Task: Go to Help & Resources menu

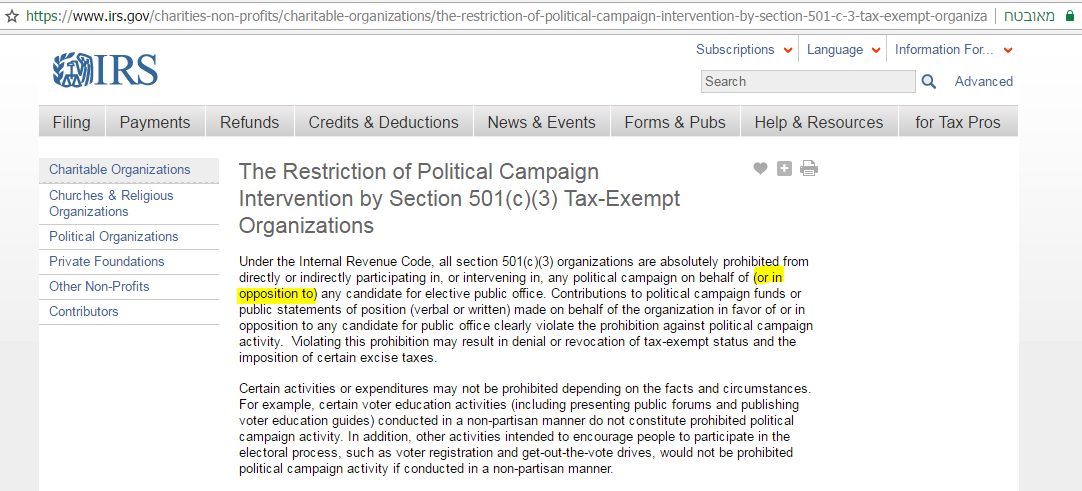Action: point(818,122)
